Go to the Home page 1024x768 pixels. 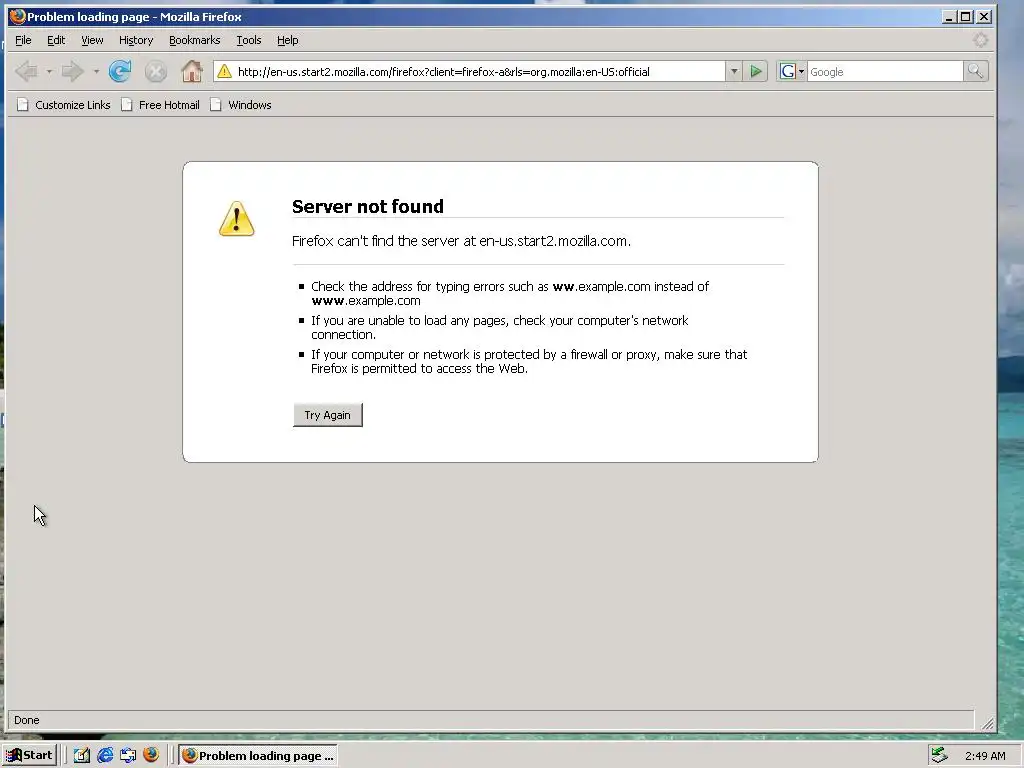(192, 71)
